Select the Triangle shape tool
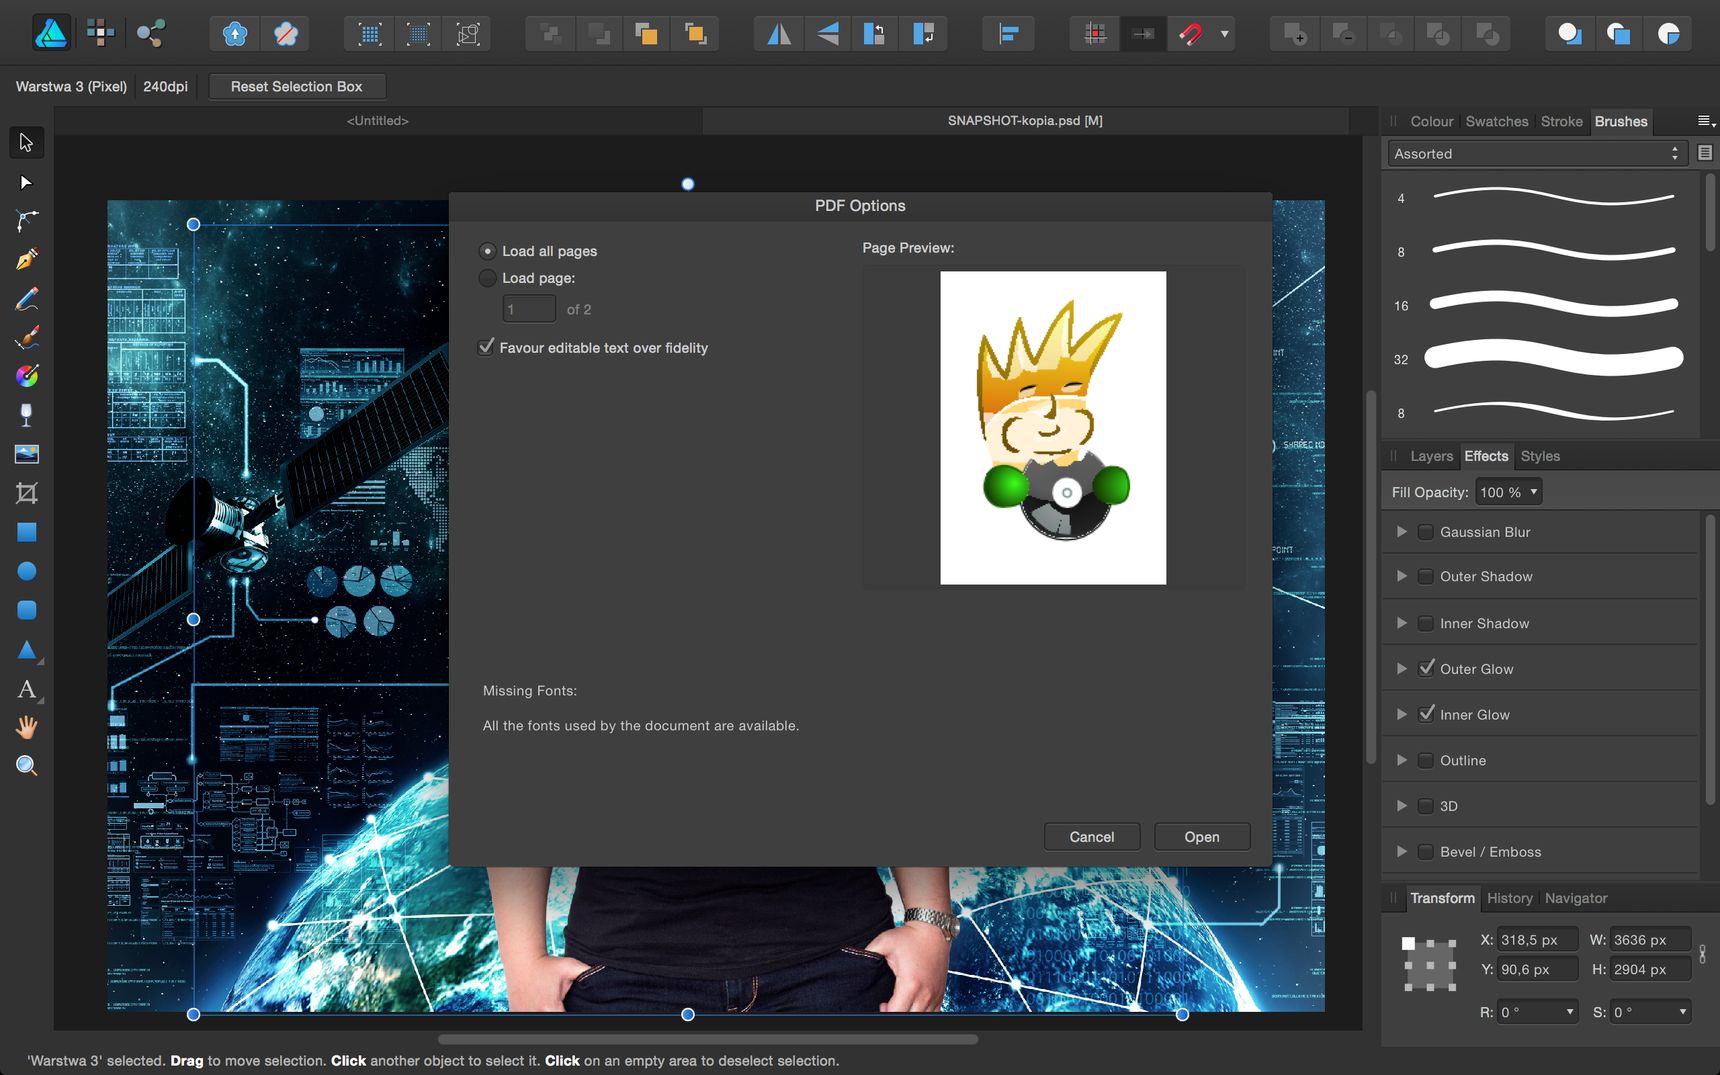The image size is (1720, 1075). click(26, 650)
